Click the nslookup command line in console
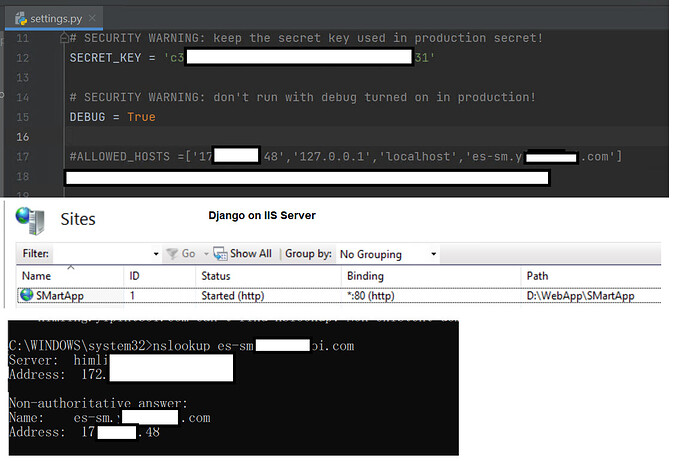 (181, 346)
